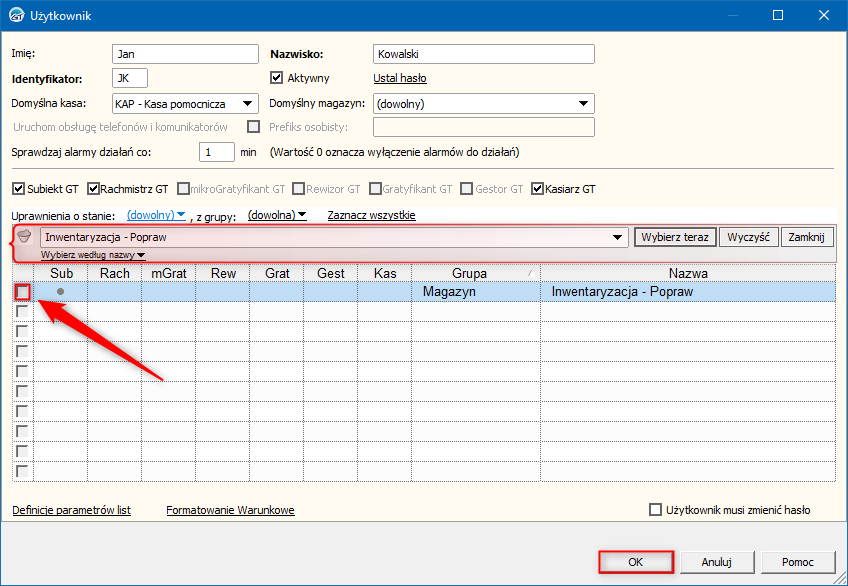Click the Ustal hasło link
Image resolution: width=848 pixels, height=586 pixels.
(400, 78)
